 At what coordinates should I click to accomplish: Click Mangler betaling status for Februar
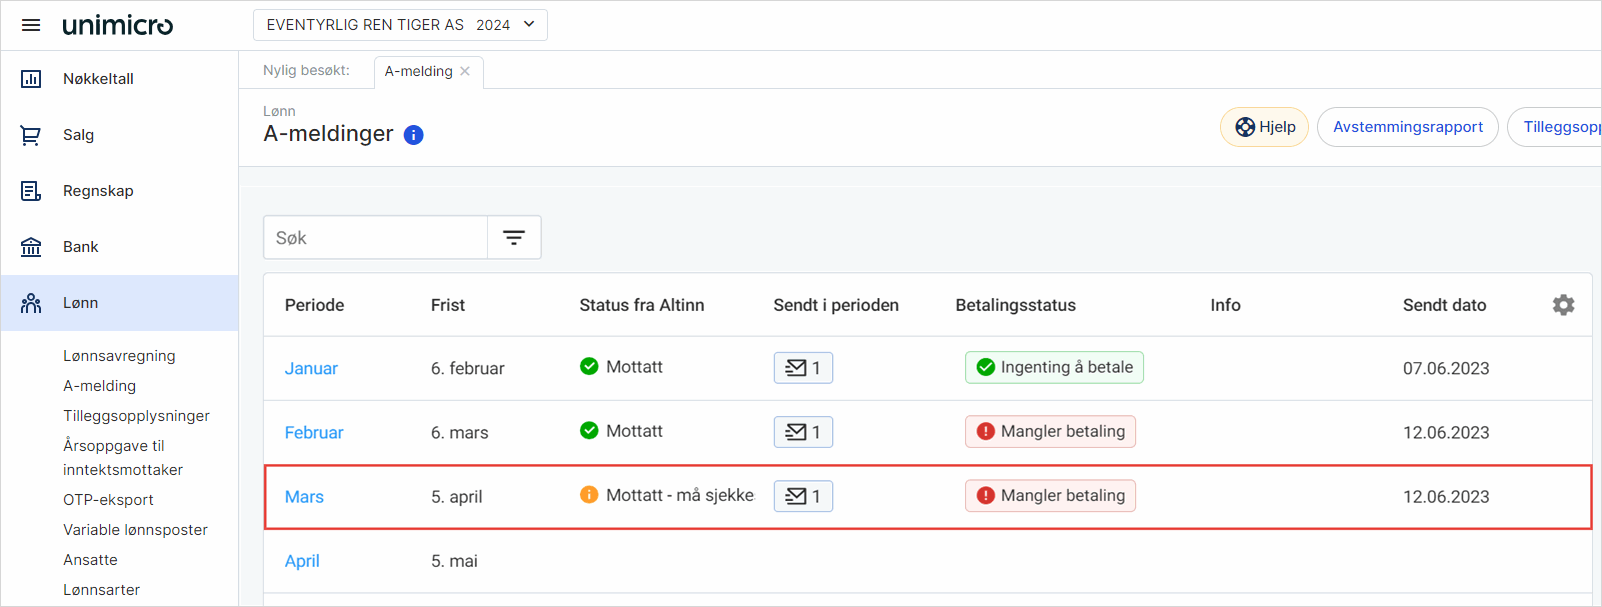tap(1050, 432)
